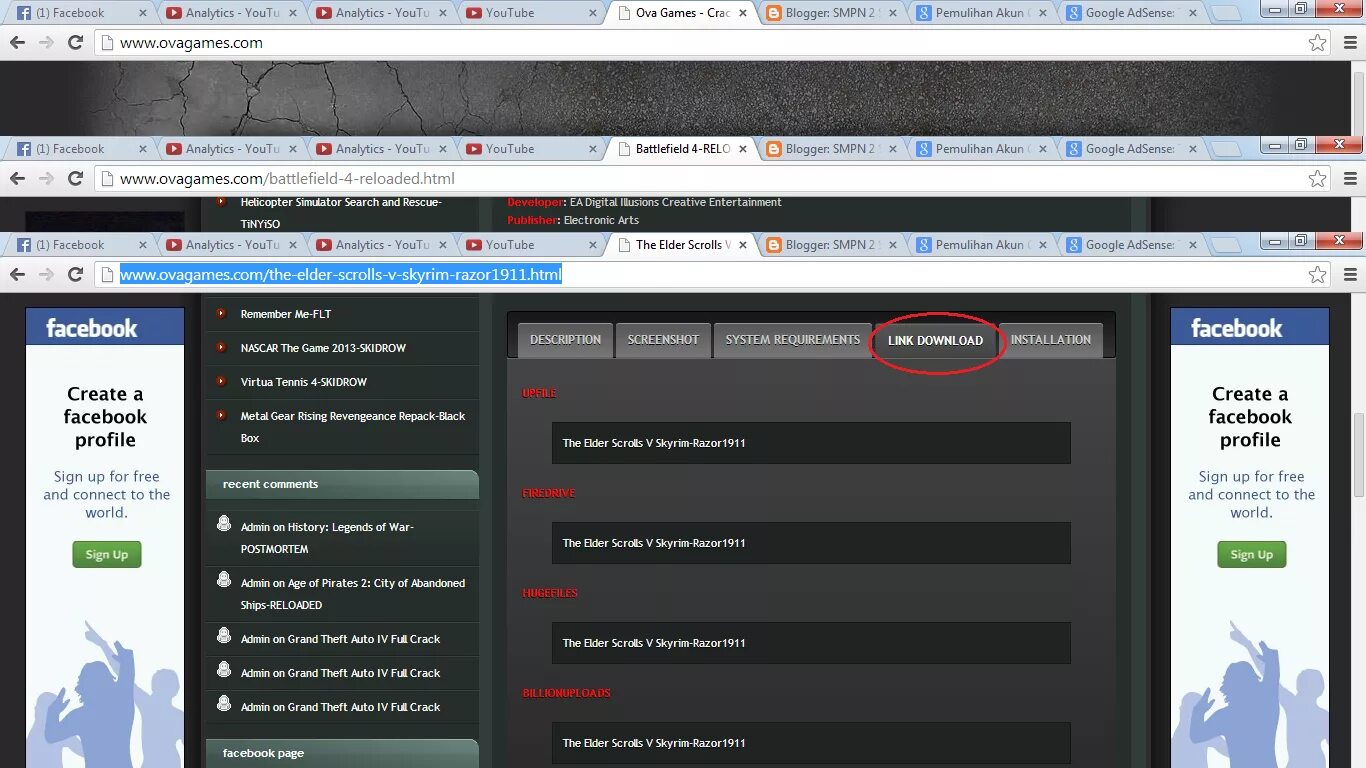Viewport: 1366px width, 768px height.
Task: Select the LINK DOWNLOAD tab
Action: coord(935,340)
